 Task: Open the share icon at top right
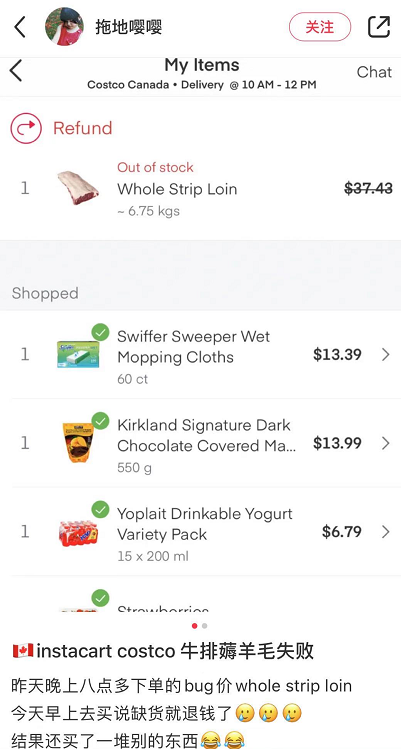tap(379, 27)
